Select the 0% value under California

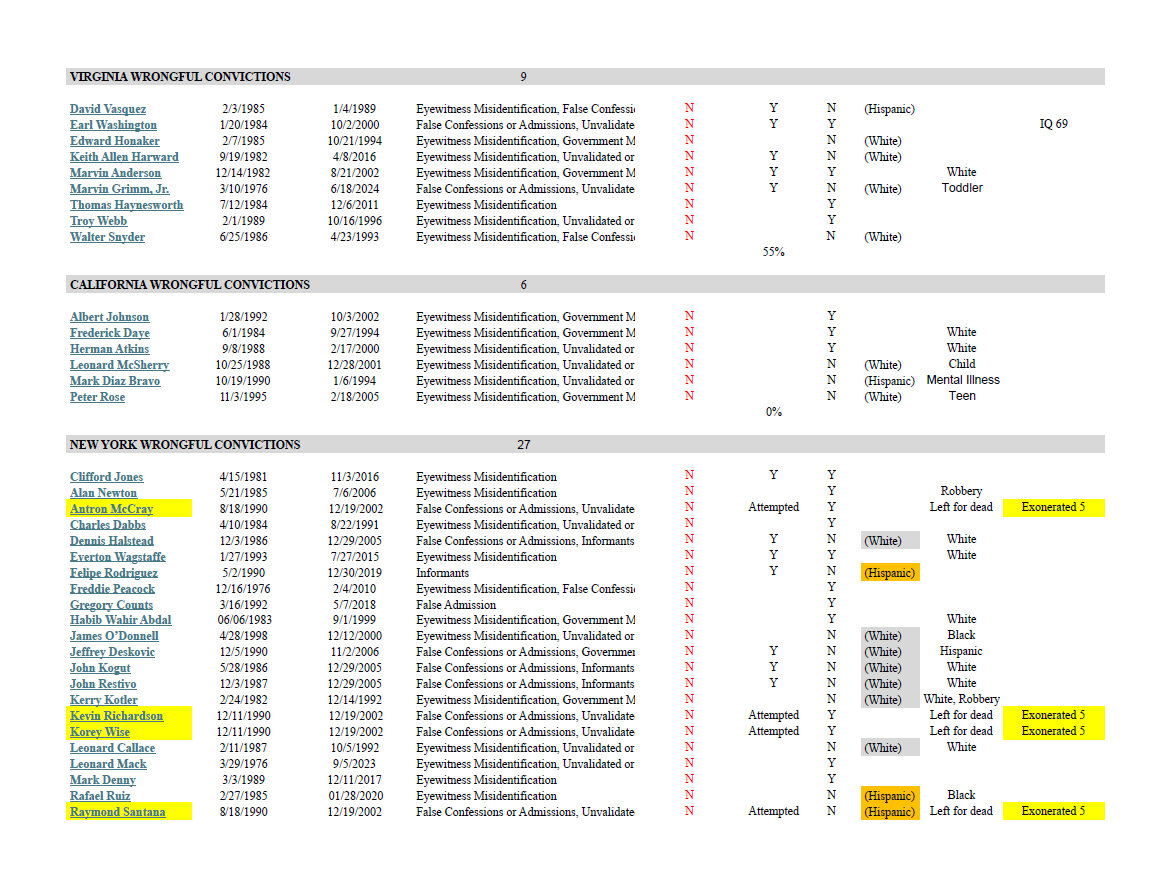[x=774, y=412]
